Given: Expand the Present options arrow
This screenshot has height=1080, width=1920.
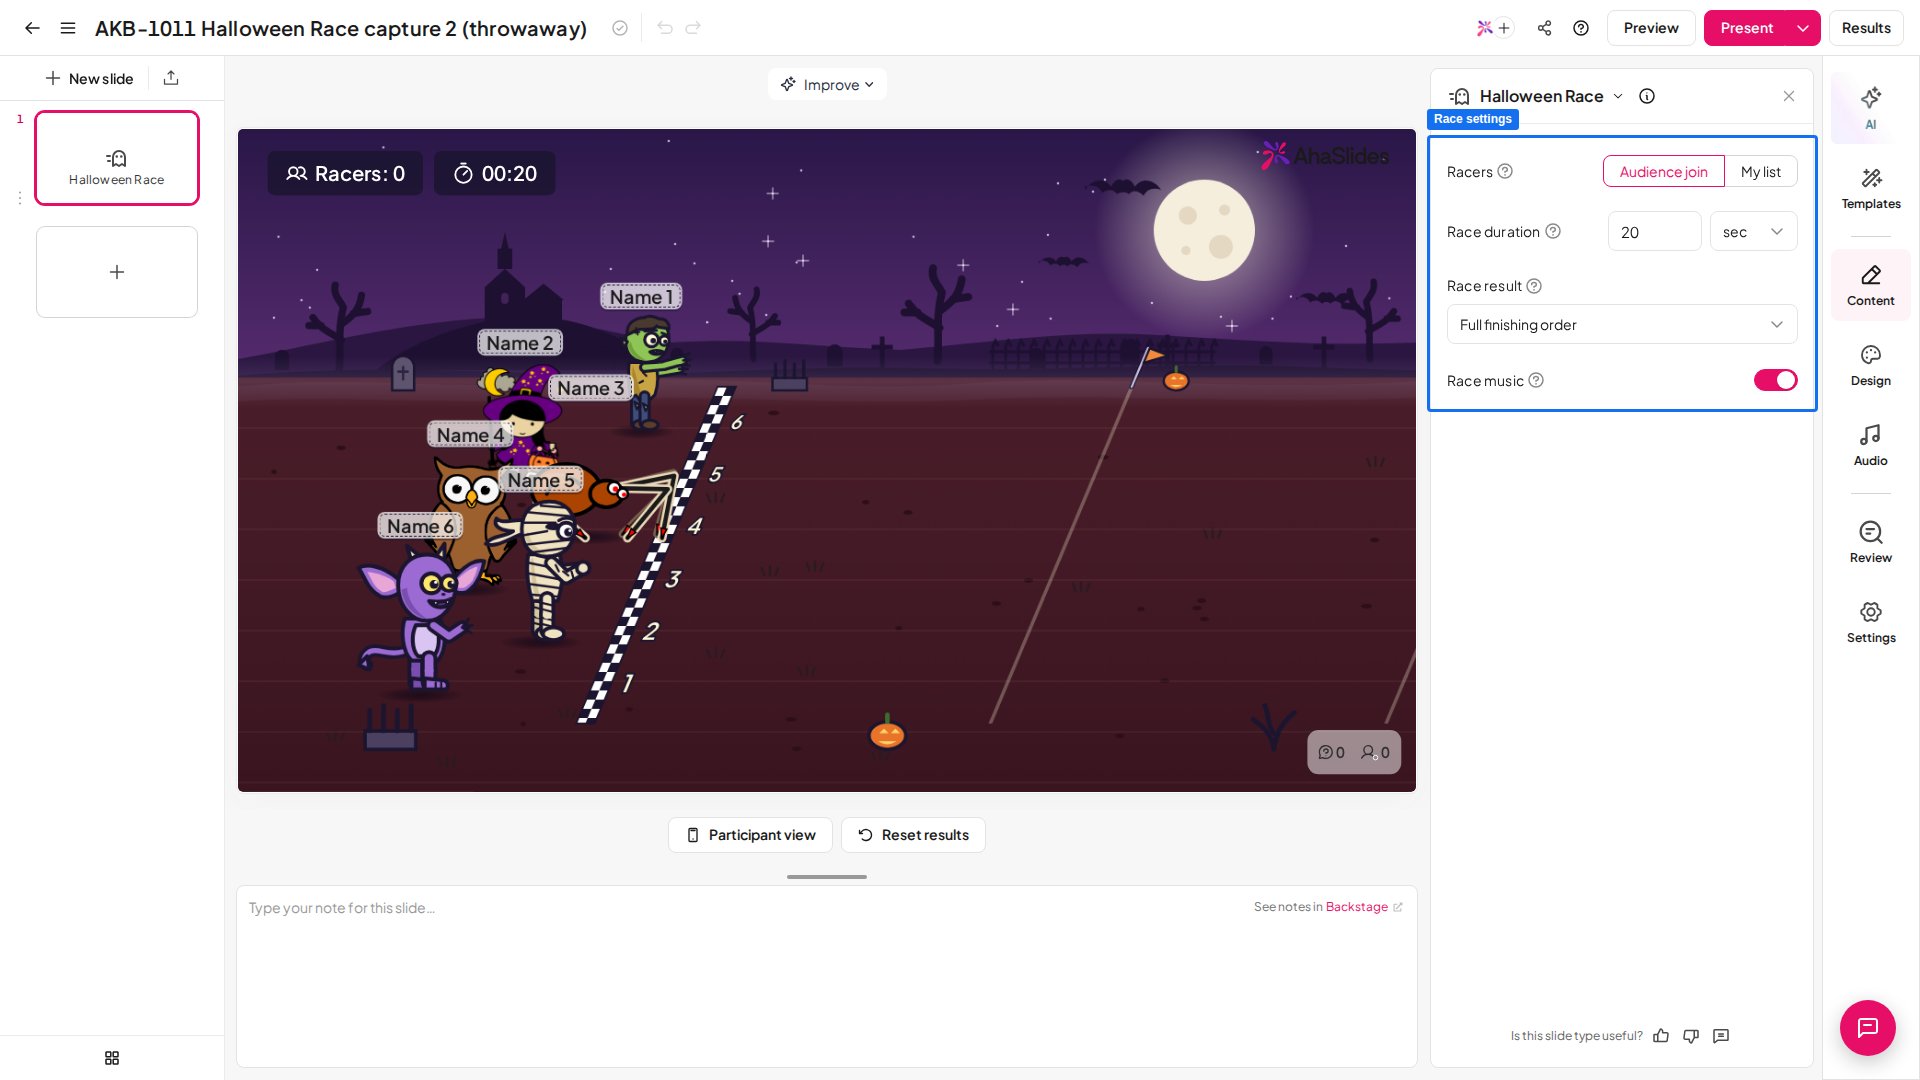Looking at the screenshot, I should click(x=1803, y=28).
